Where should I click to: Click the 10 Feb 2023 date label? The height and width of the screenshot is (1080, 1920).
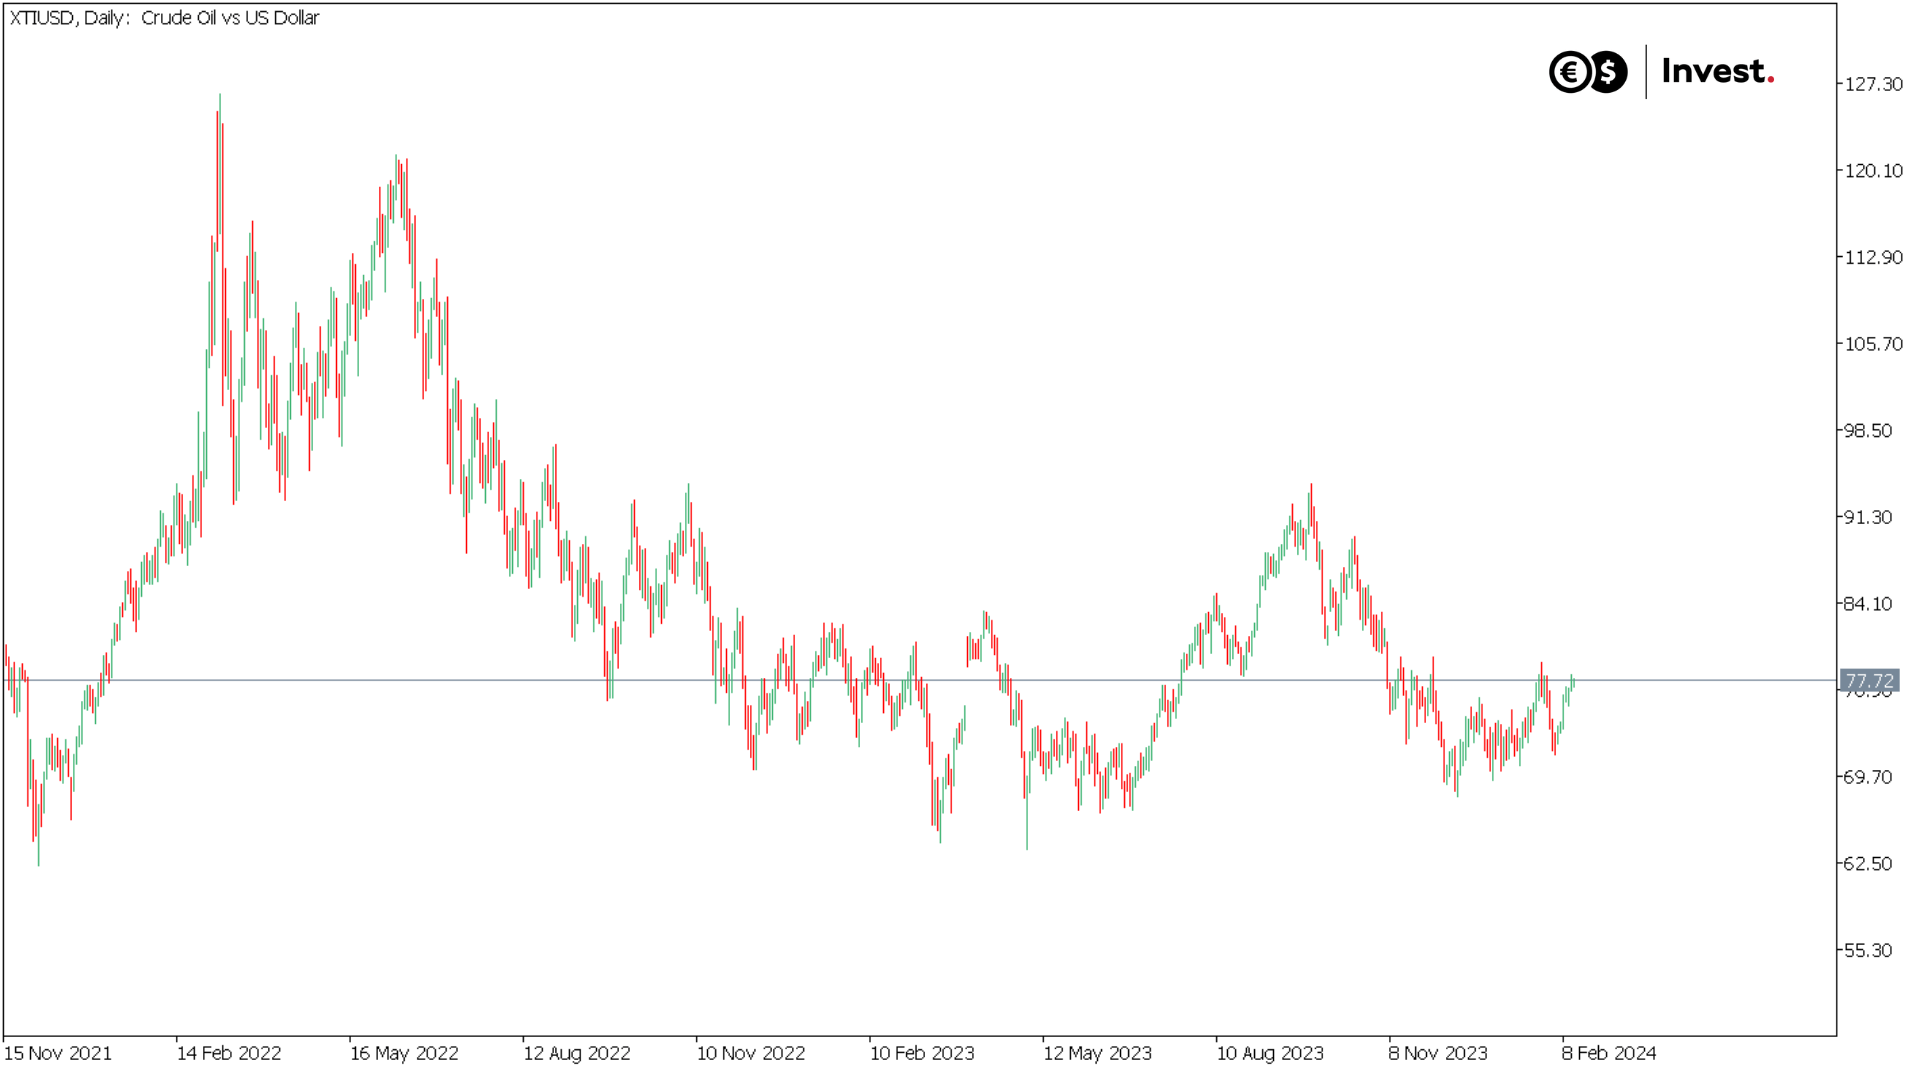pyautogui.click(x=922, y=1053)
